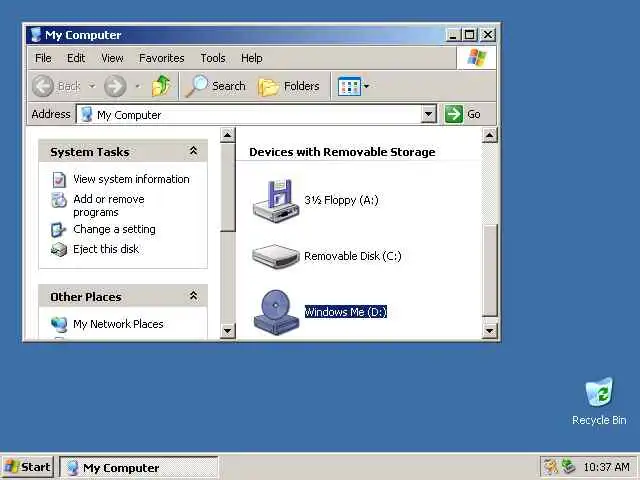Open the Start menu
The image size is (640, 480).
tap(27, 467)
